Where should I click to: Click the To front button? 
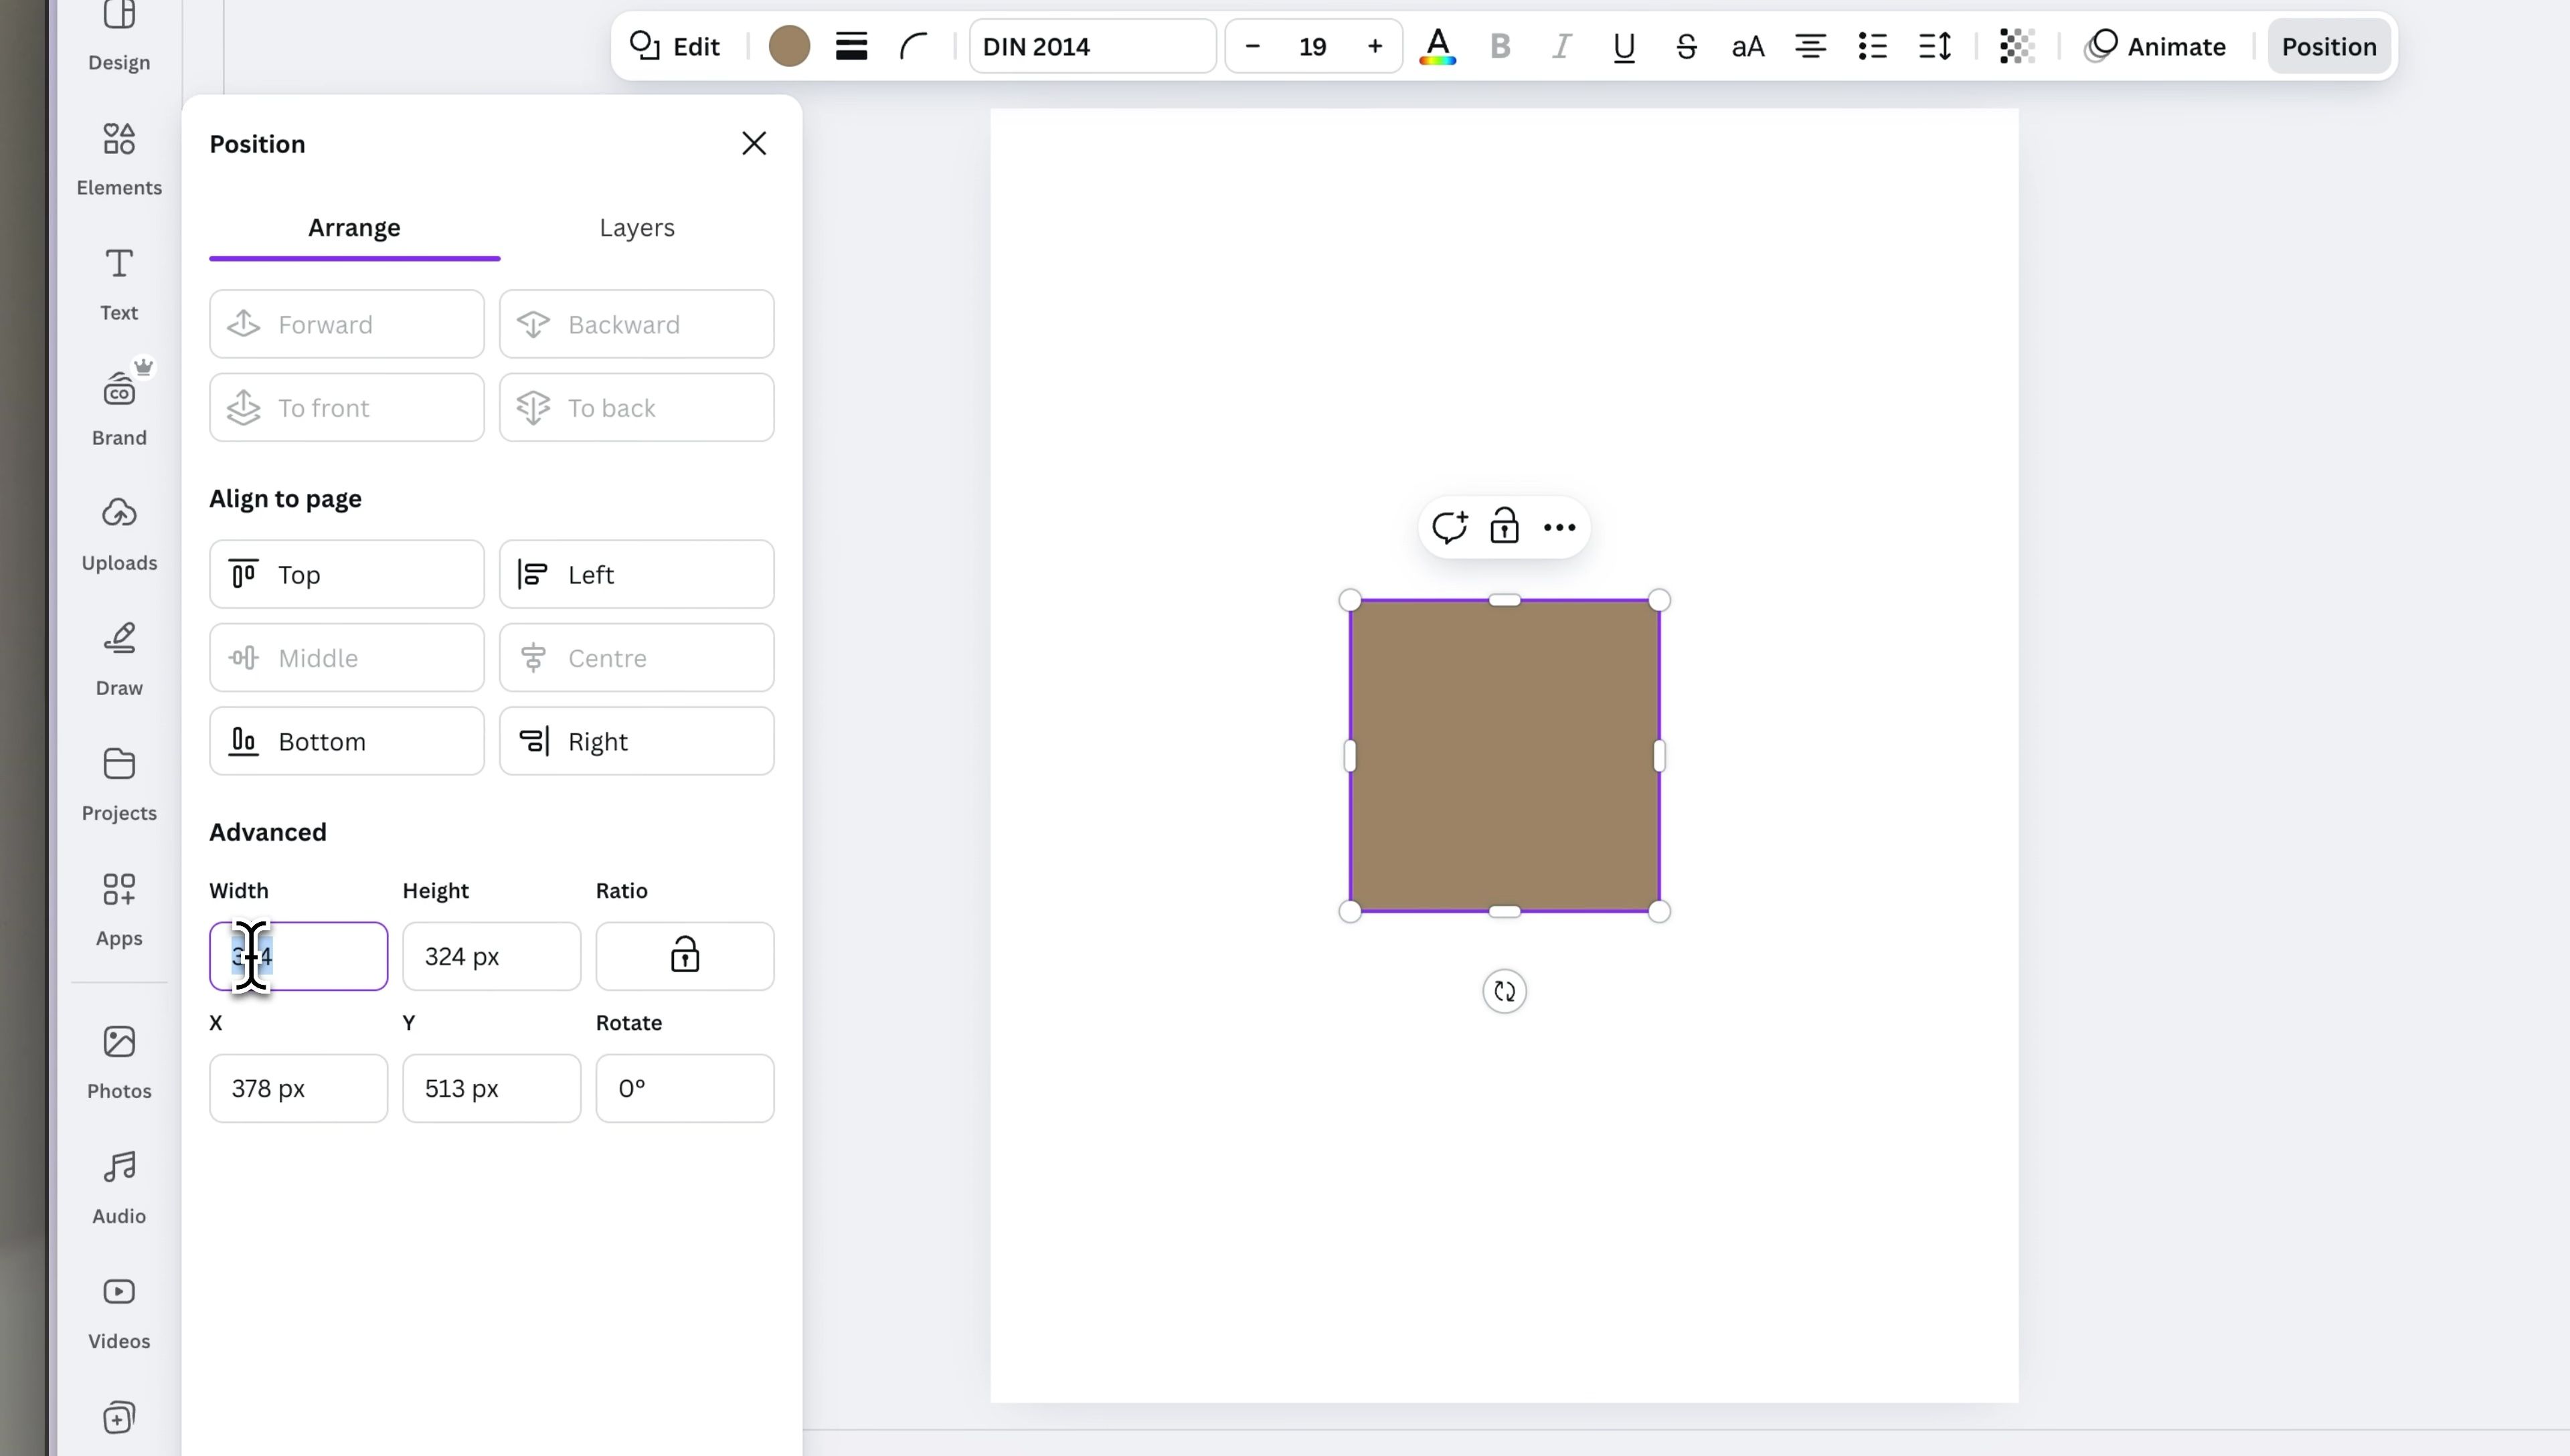[347, 407]
